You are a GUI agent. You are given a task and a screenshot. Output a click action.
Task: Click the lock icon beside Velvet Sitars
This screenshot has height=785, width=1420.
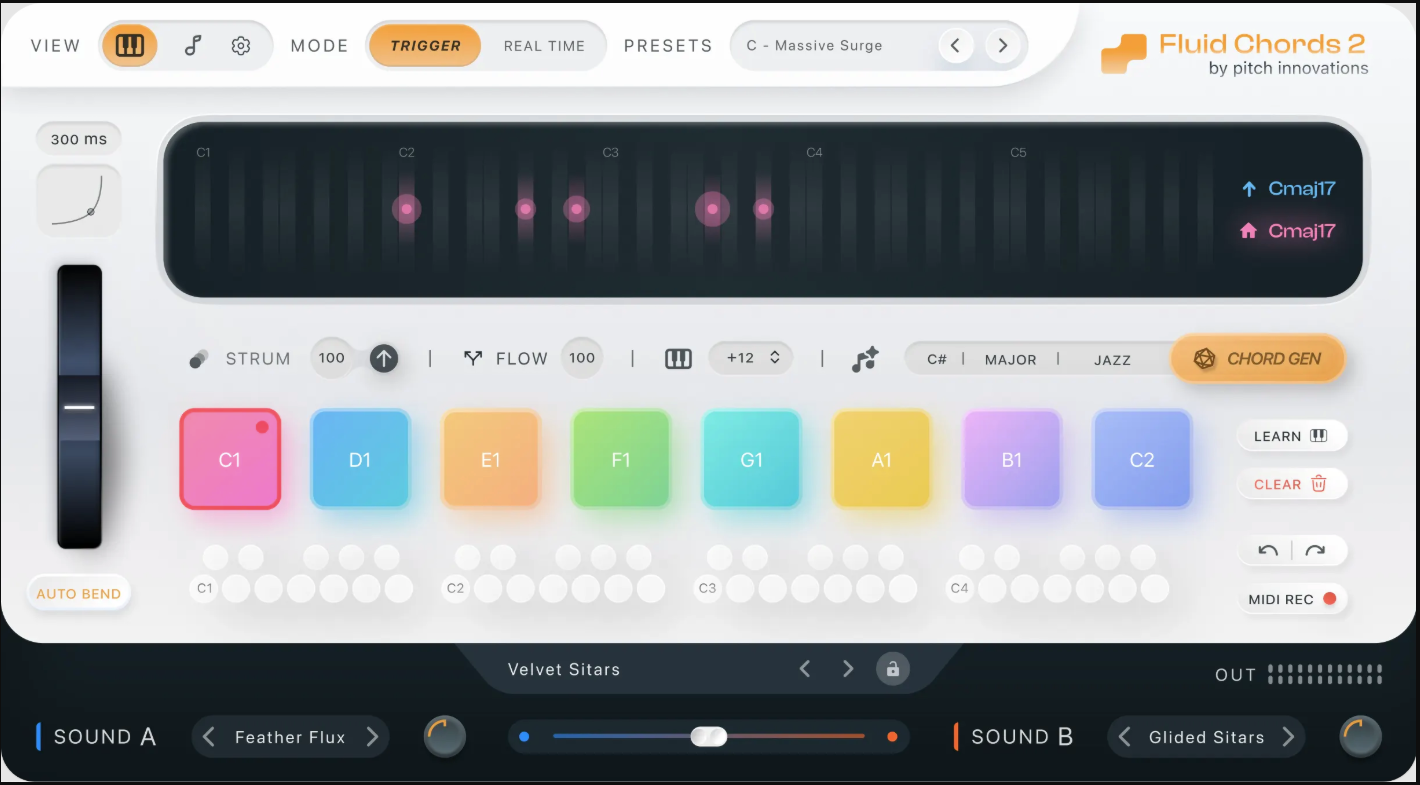click(x=893, y=669)
